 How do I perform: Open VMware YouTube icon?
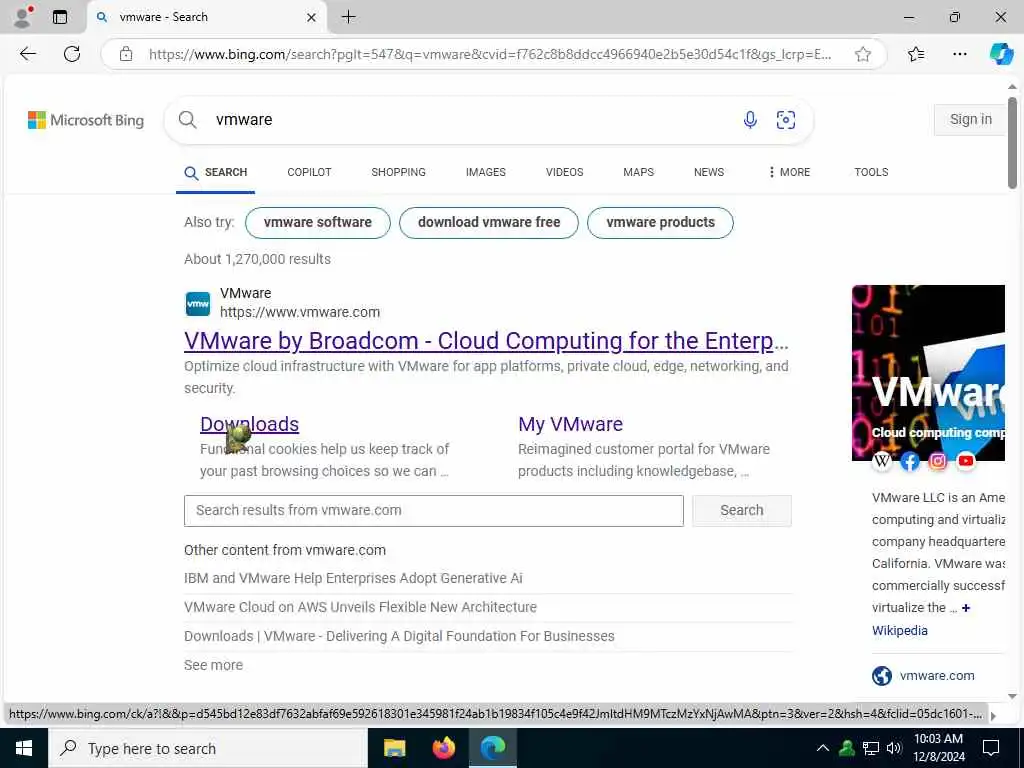pos(966,461)
